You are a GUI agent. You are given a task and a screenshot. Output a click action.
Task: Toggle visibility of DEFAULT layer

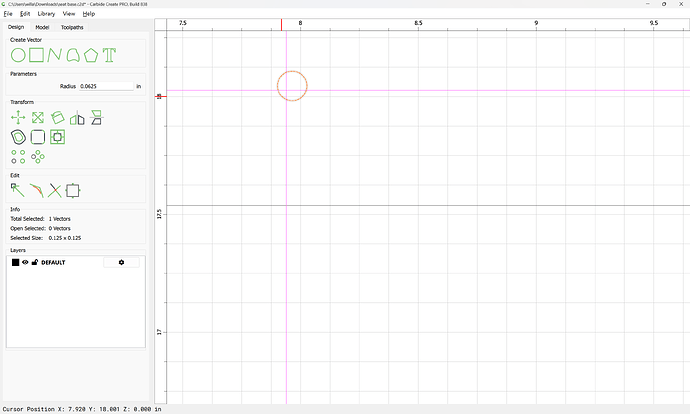point(25,262)
